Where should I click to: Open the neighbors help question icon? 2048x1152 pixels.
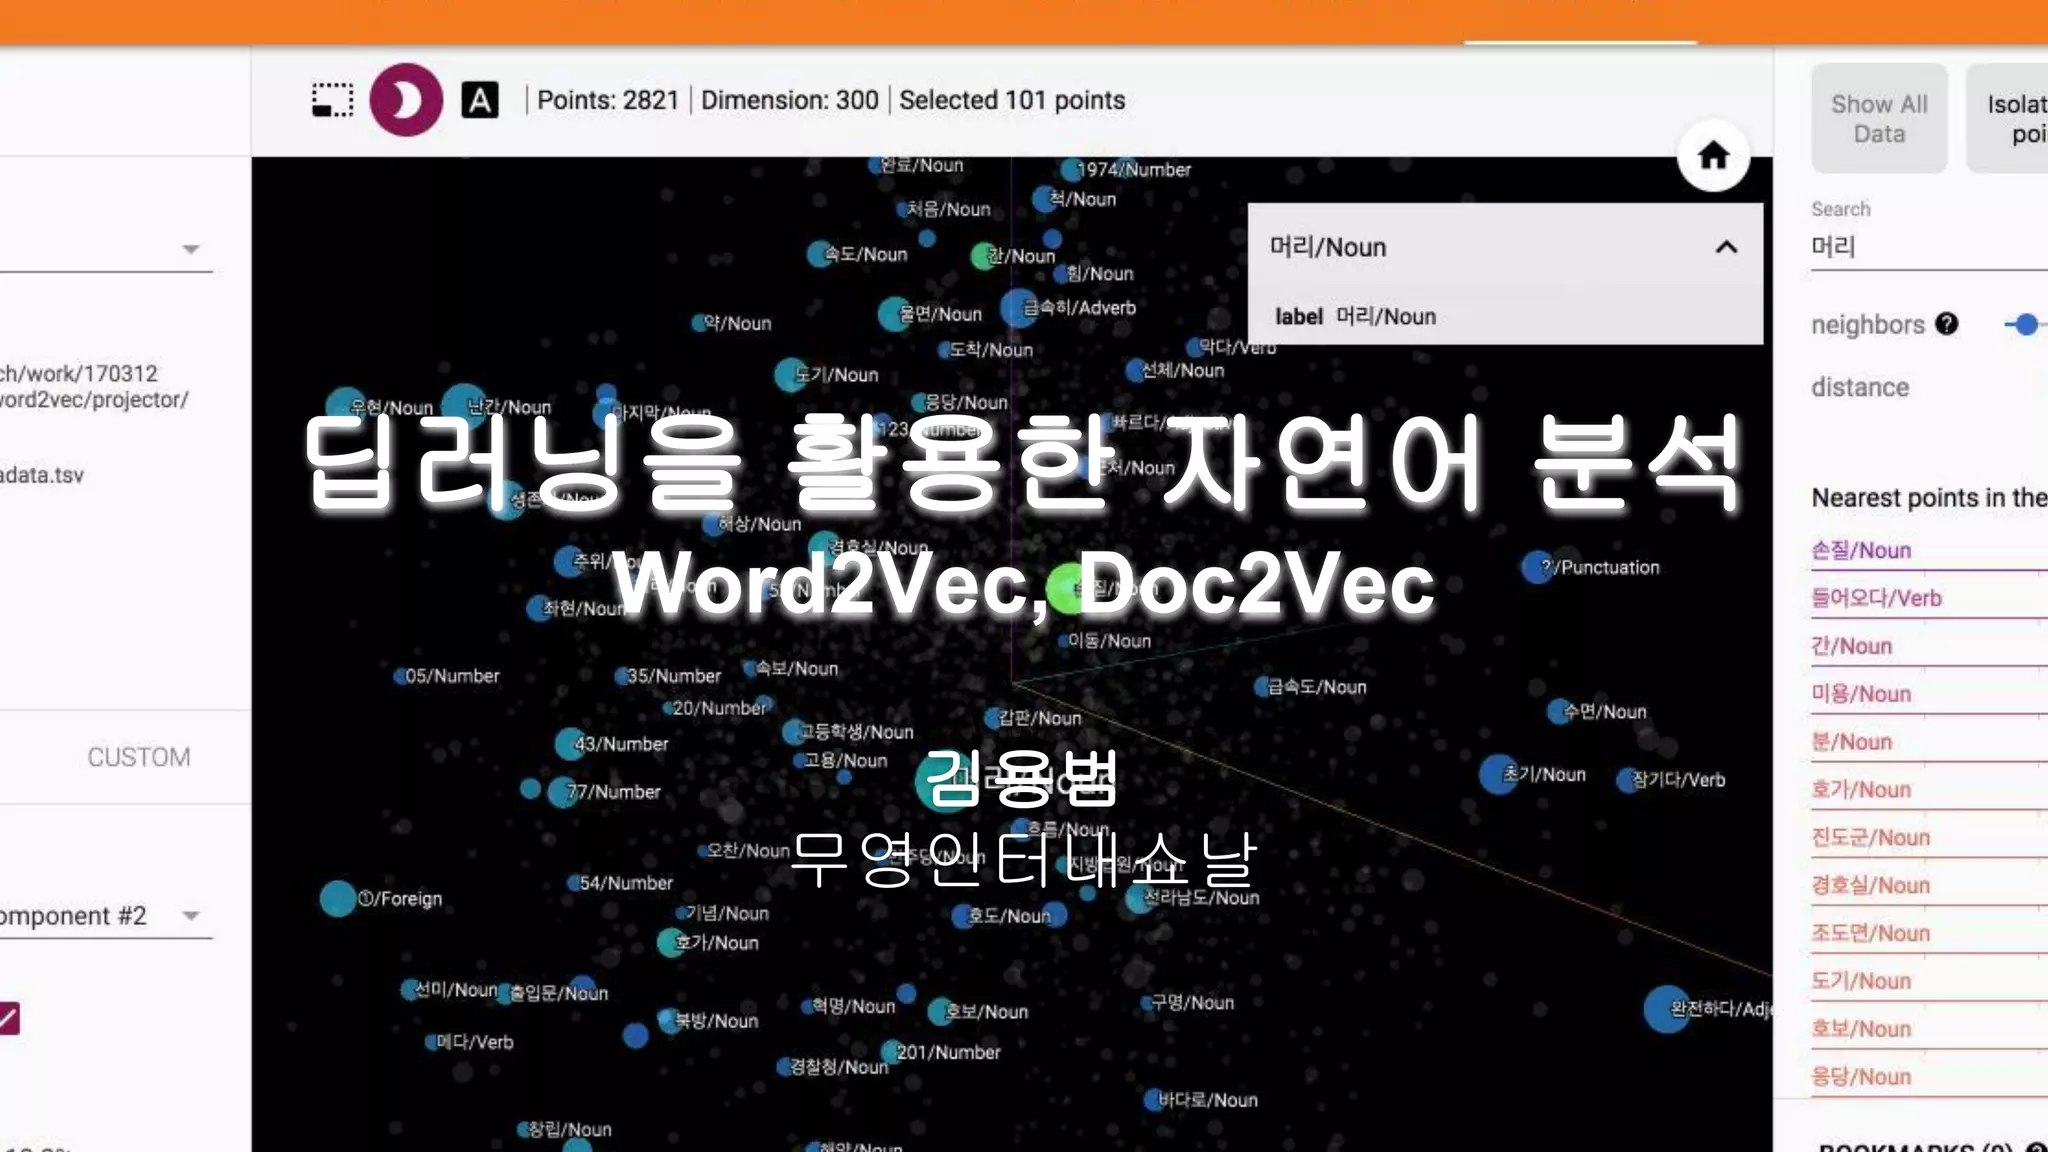point(1946,324)
